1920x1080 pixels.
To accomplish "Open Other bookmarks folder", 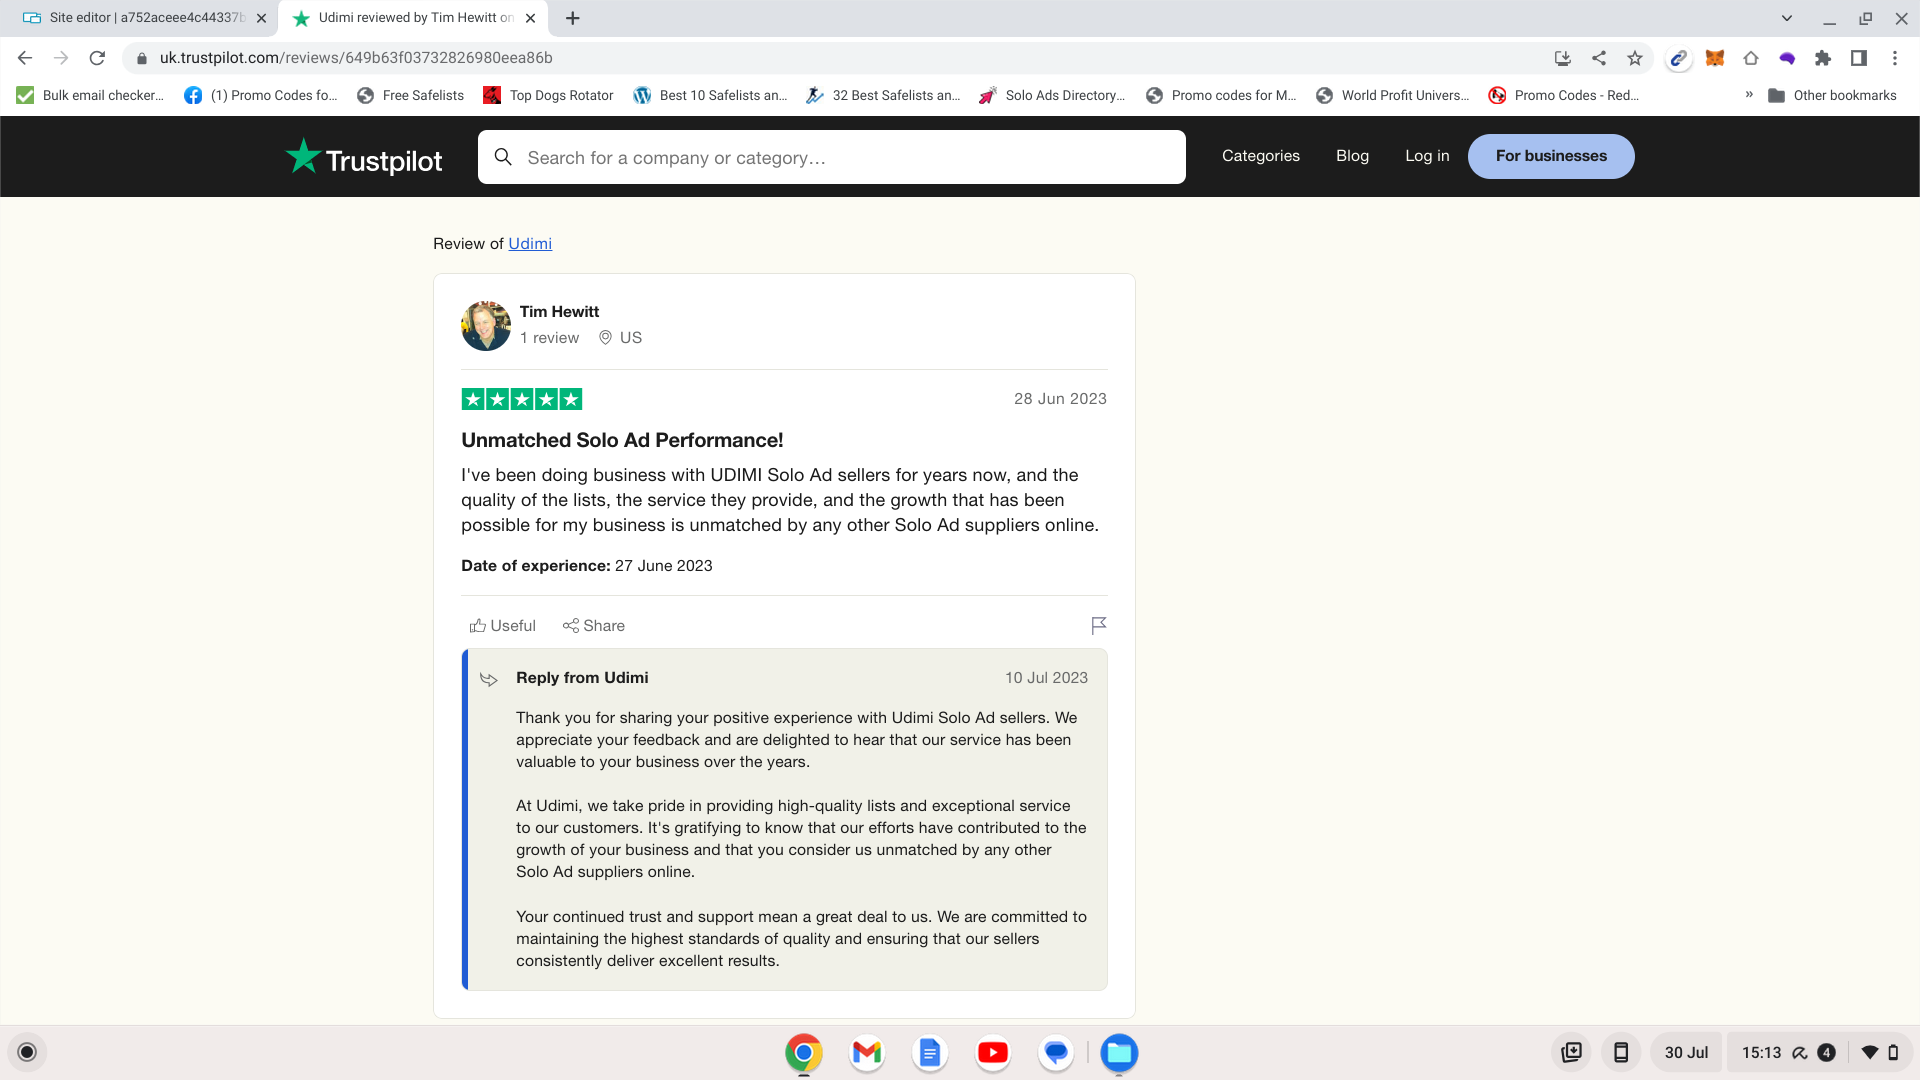I will [x=1832, y=95].
